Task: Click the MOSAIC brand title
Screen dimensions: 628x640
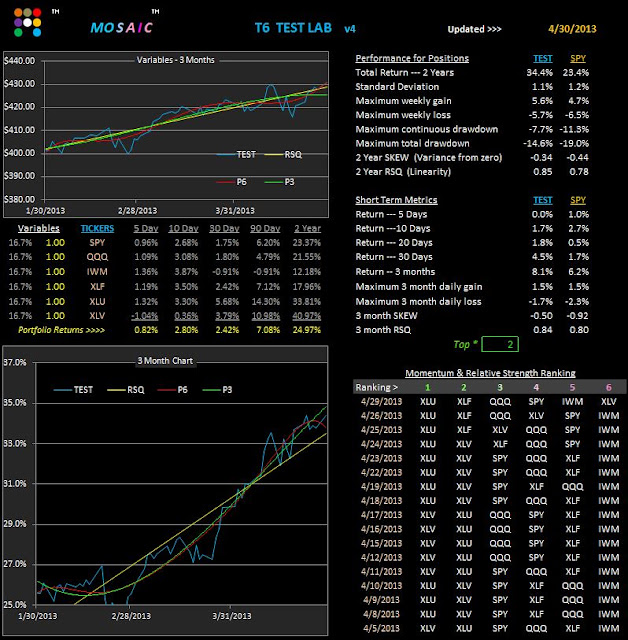Action: click(x=122, y=28)
